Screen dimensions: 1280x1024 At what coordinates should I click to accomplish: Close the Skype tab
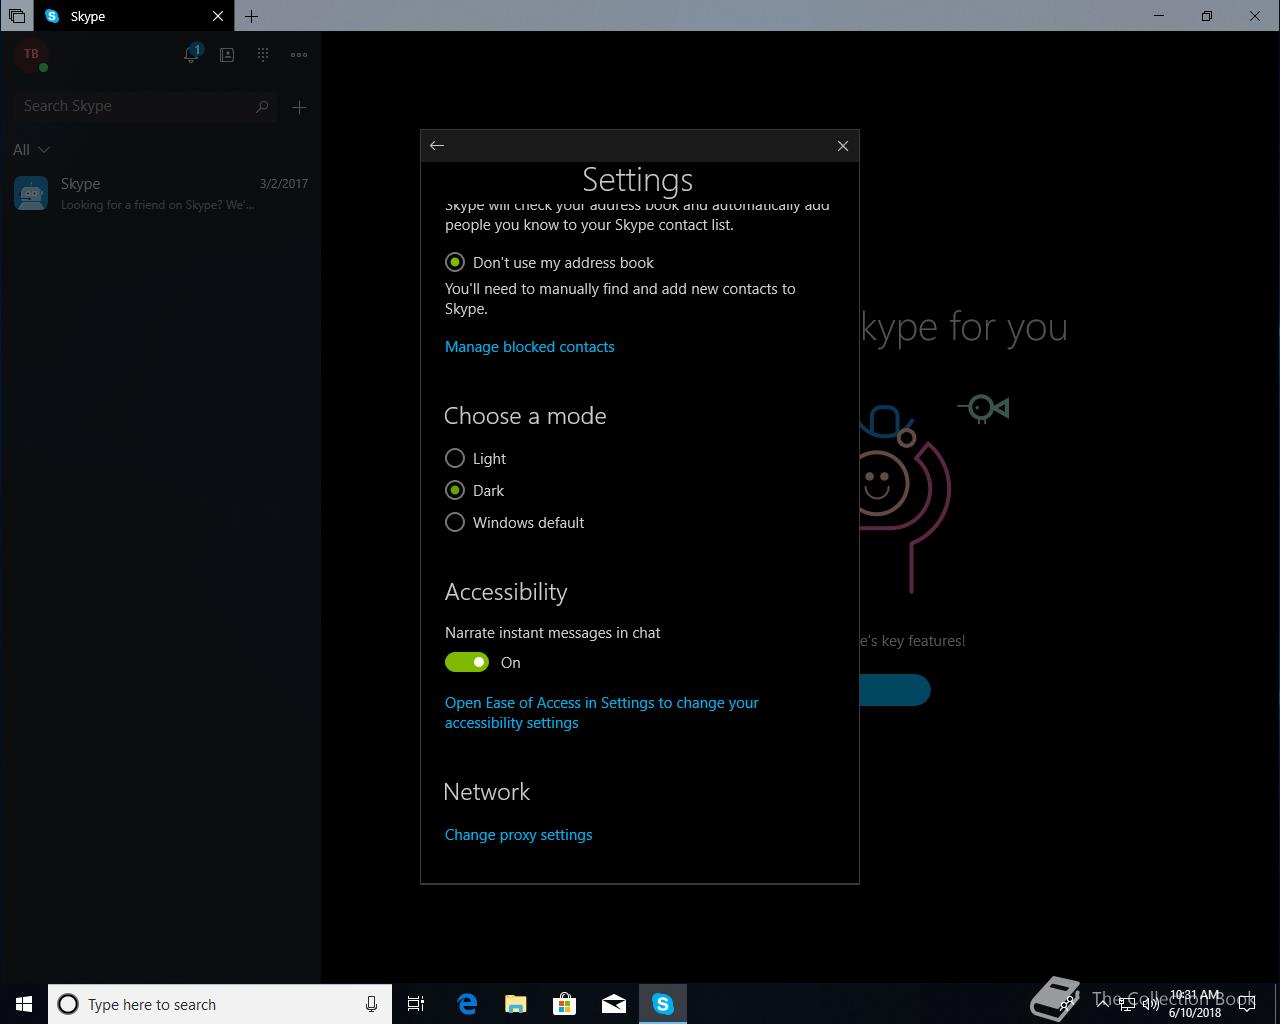coord(218,16)
